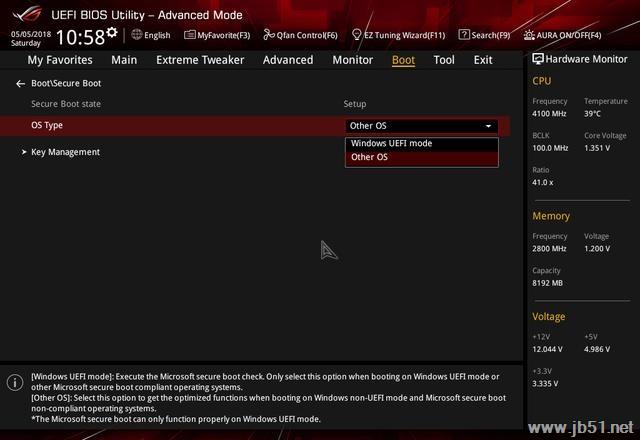Click the Hardware Monitor display icon
Image resolution: width=640 pixels, height=440 pixels.
pos(538,59)
